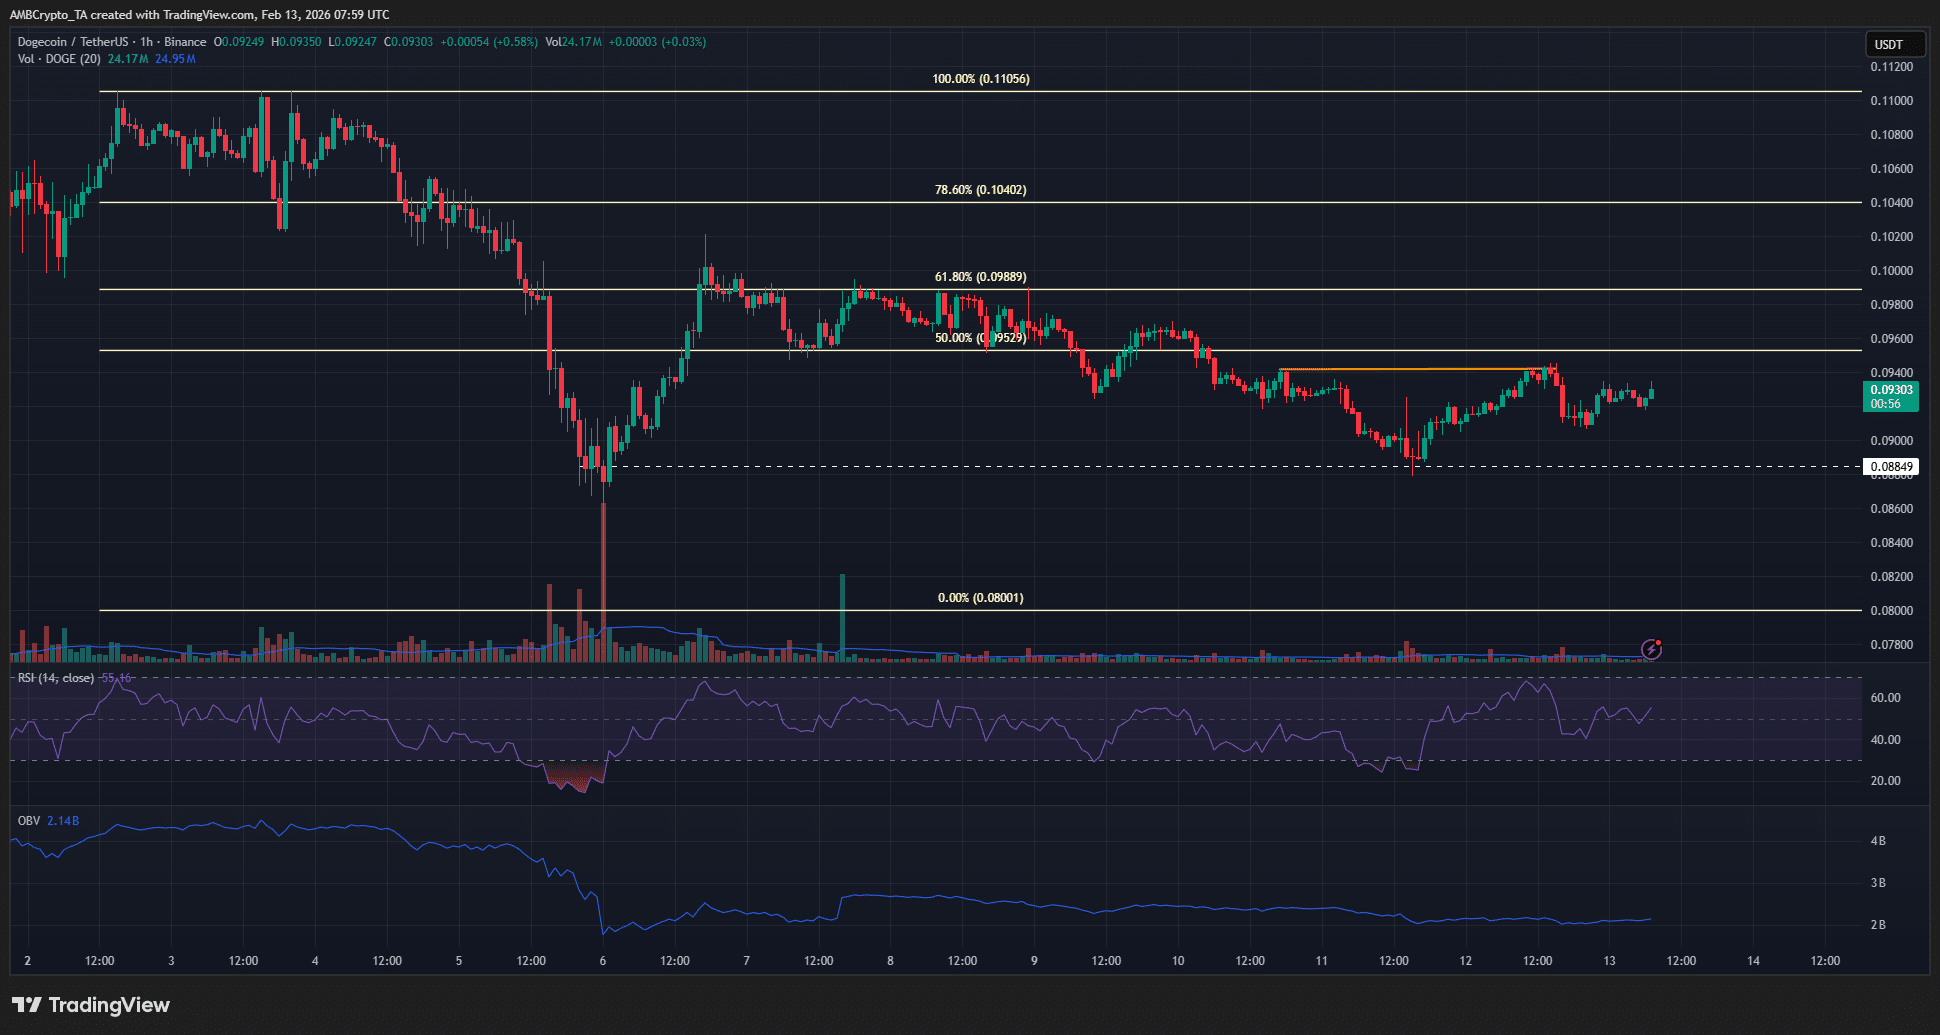Click the current price label 0.09303
Viewport: 1940px width, 1035px height.
(x=1893, y=391)
